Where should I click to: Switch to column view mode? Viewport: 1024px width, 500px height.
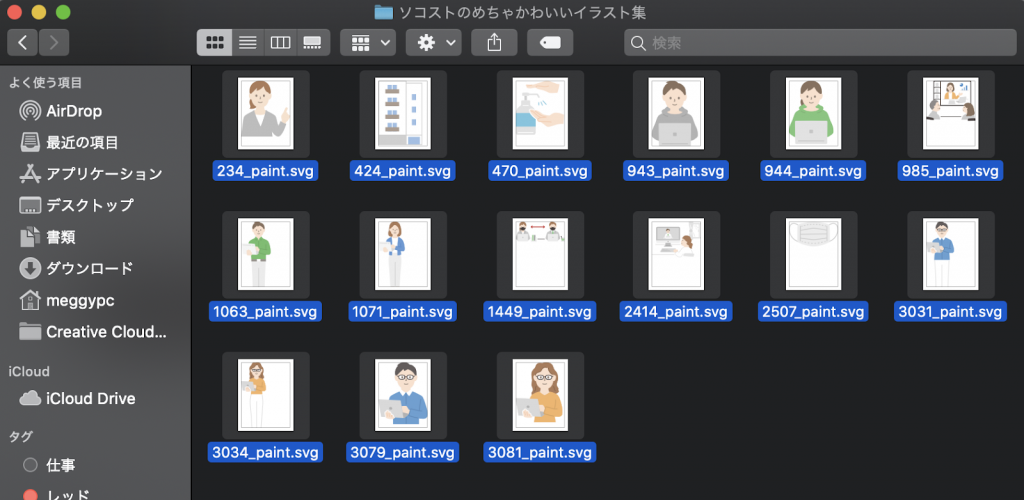(280, 42)
